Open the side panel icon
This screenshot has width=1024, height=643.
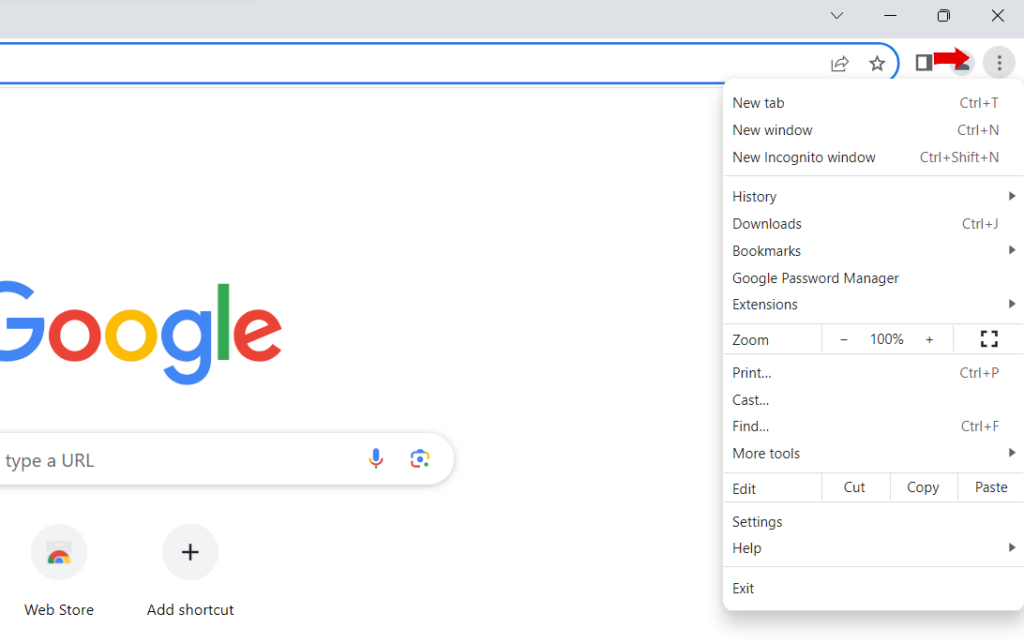pyautogui.click(x=924, y=63)
